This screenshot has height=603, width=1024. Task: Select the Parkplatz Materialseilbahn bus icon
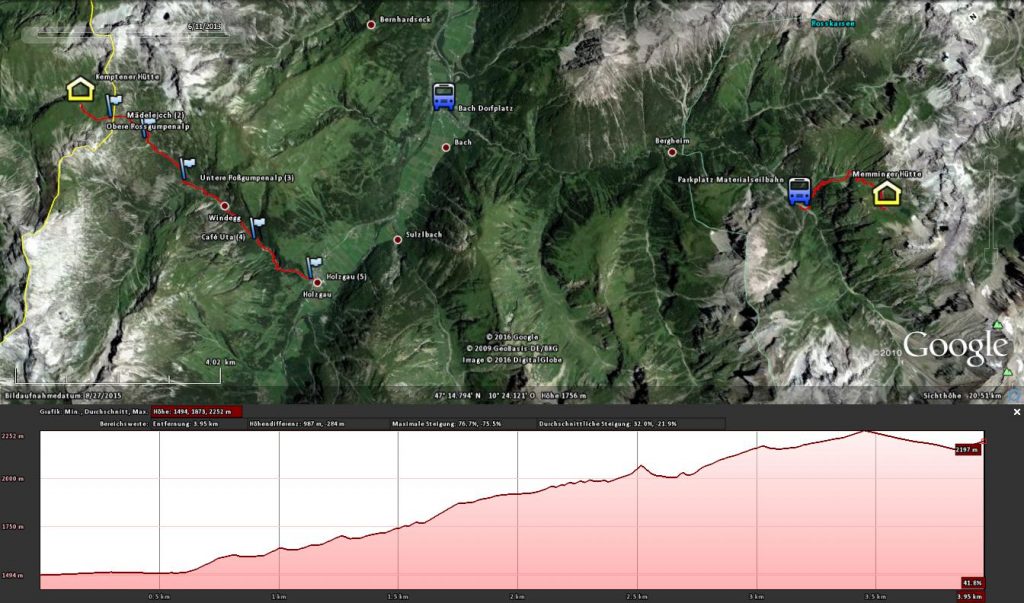tap(799, 191)
